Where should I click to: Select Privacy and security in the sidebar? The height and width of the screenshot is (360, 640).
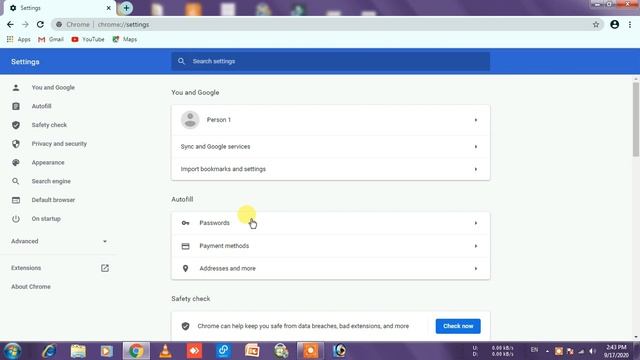59,144
